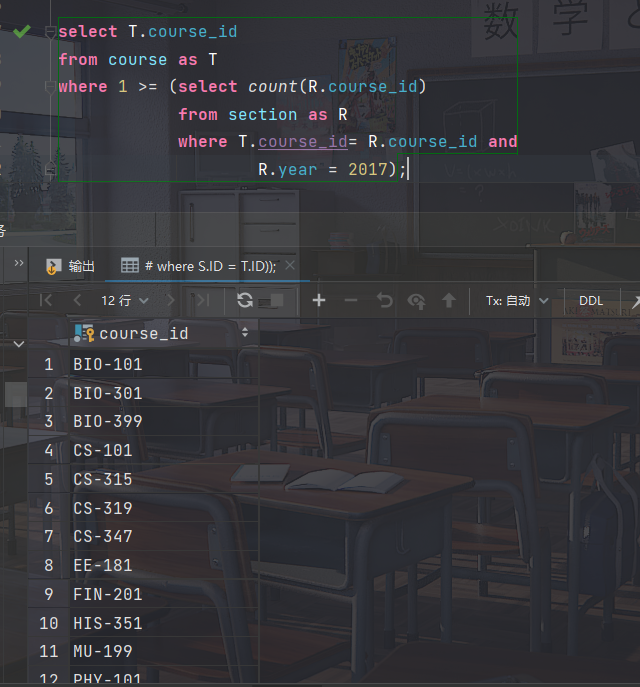
Task: Select cell EE-181
Action: point(164,565)
